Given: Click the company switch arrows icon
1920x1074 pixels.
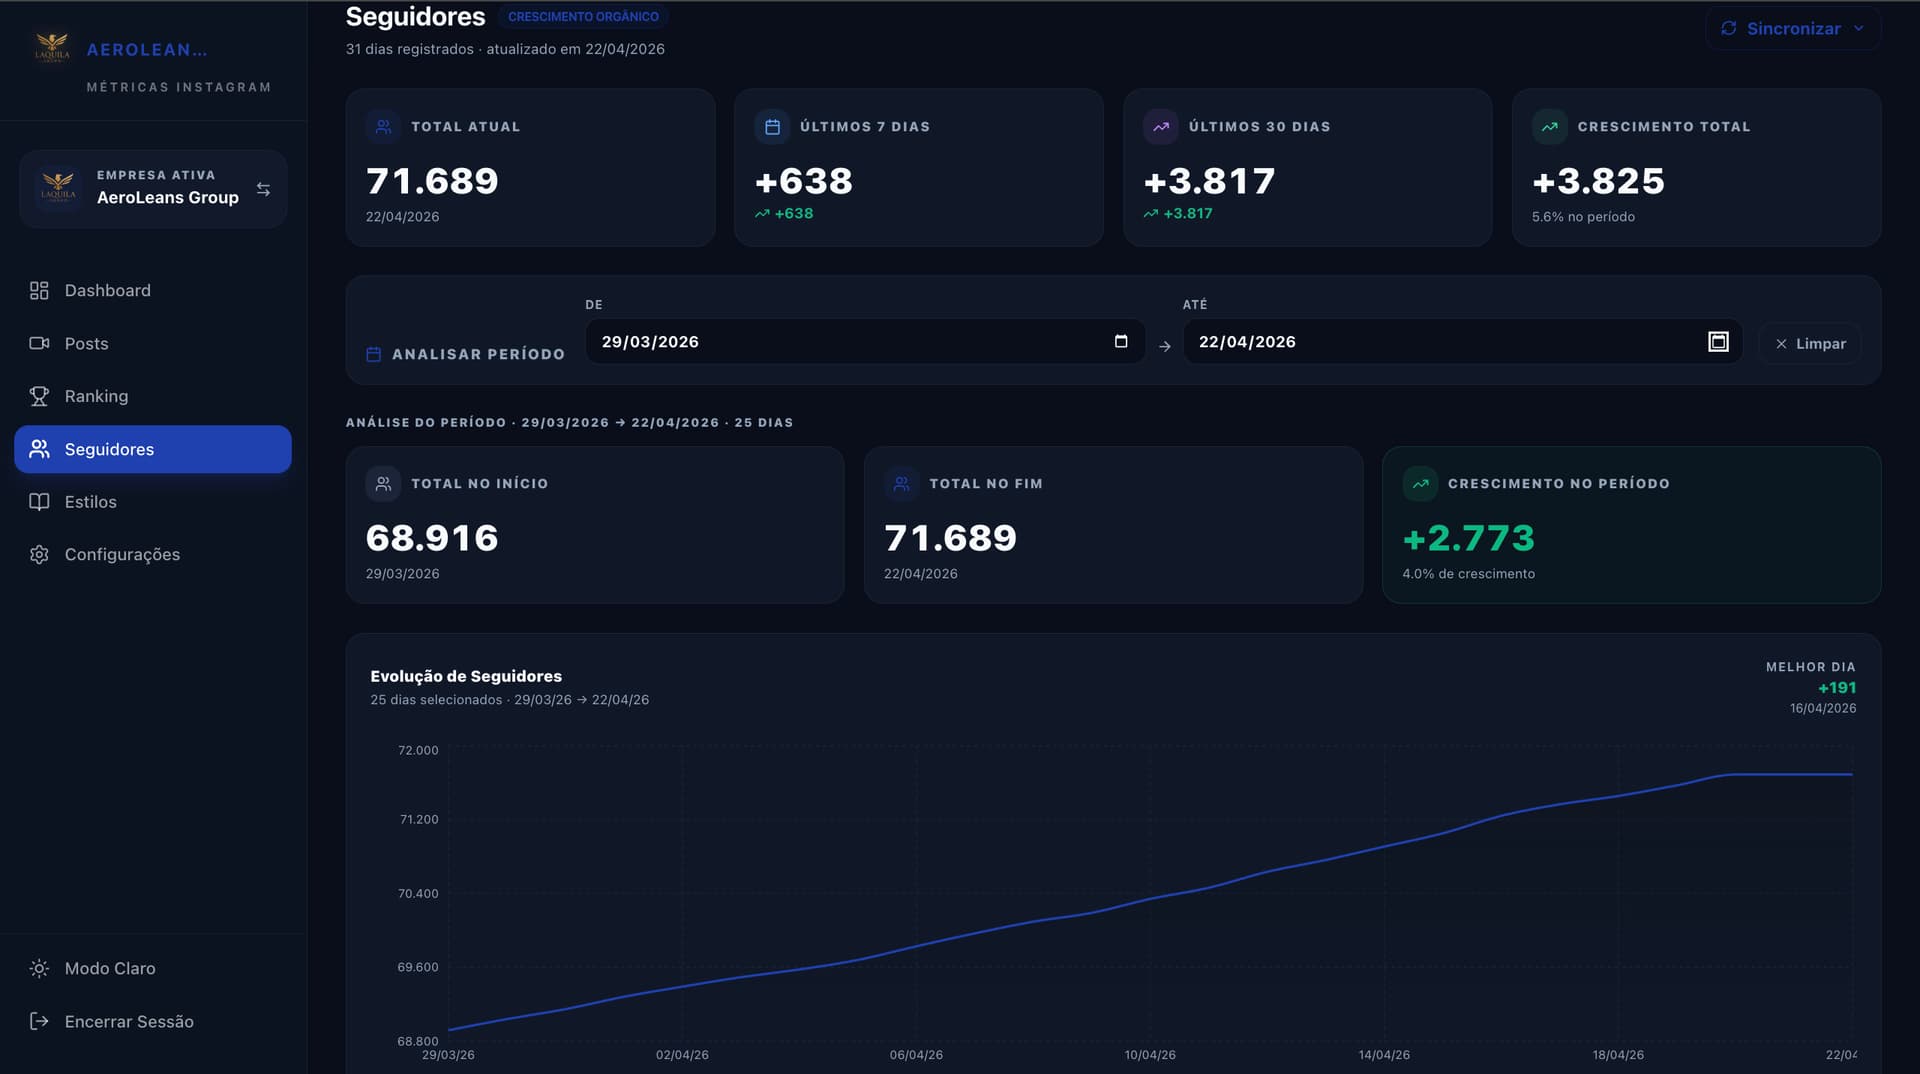Looking at the screenshot, I should [x=263, y=189].
